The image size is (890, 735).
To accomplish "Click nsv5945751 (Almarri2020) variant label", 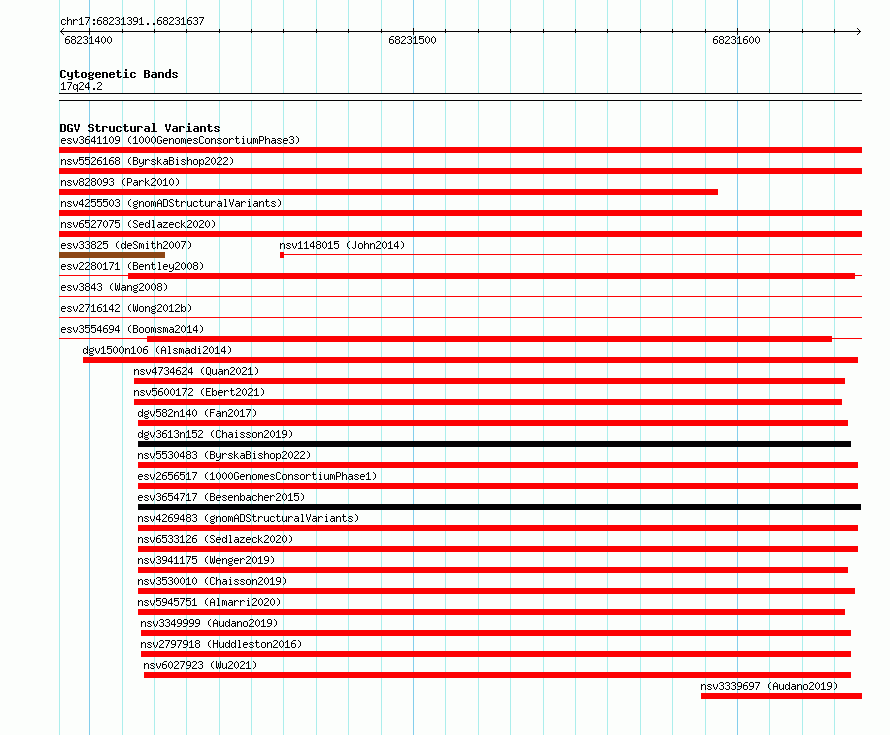I will (209, 602).
